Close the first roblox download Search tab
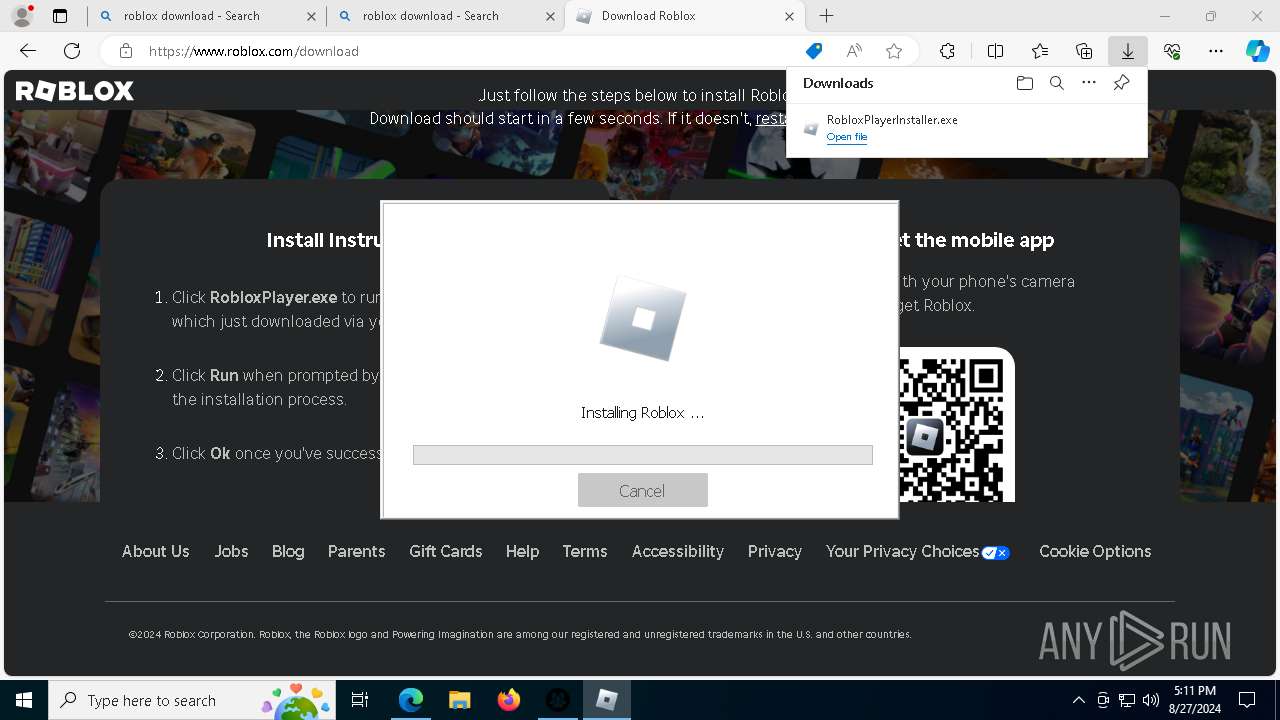This screenshot has width=1280, height=720. coord(311,16)
